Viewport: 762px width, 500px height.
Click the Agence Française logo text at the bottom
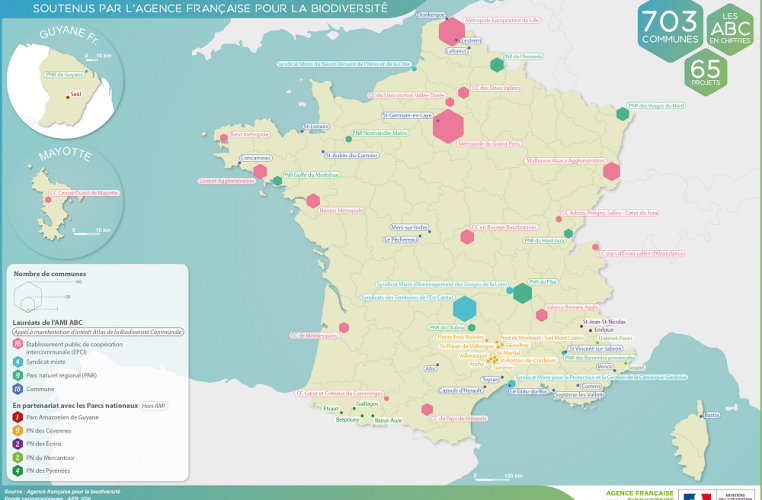[x=640, y=495]
